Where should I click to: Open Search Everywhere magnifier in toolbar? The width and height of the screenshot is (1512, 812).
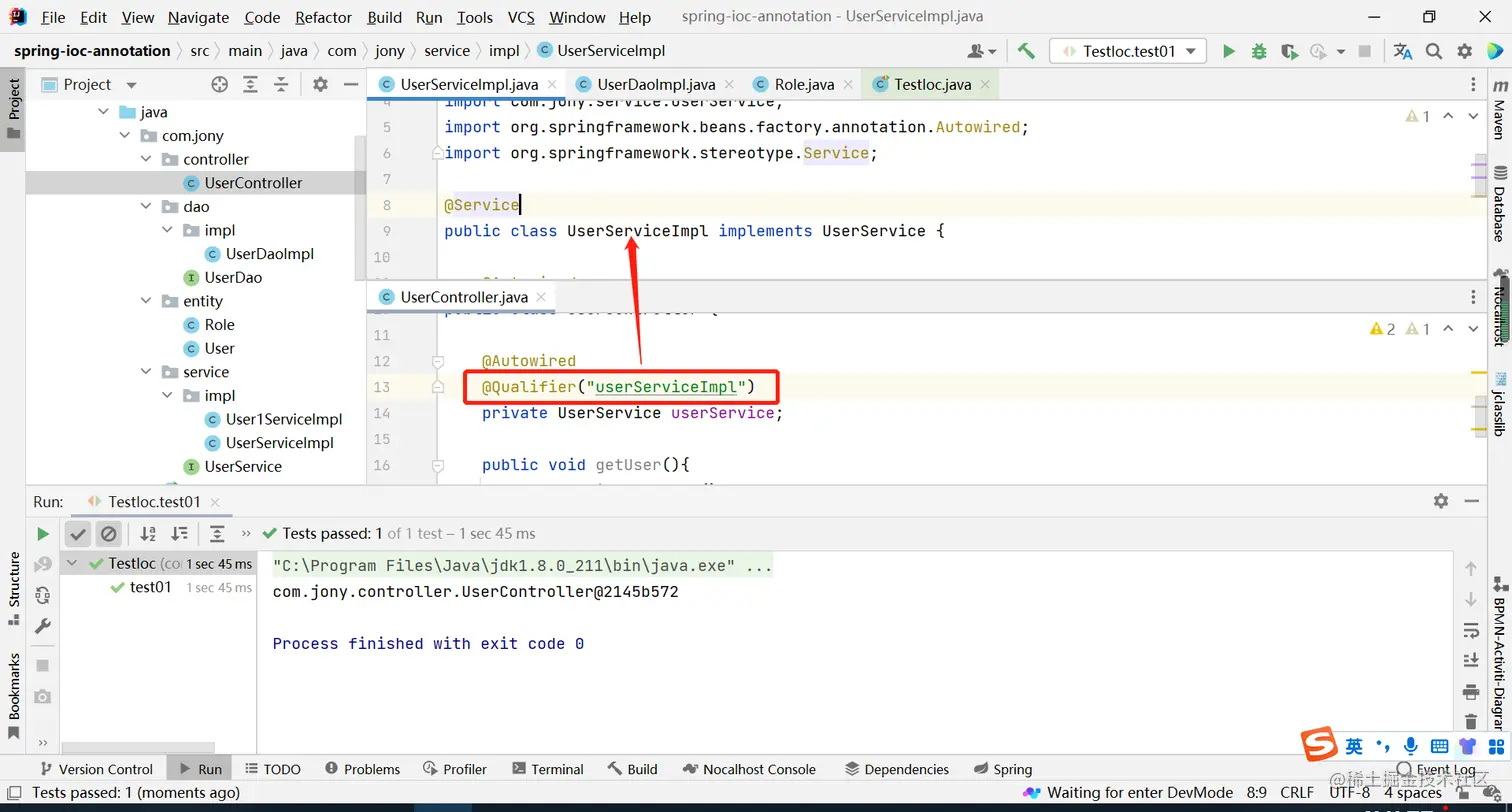click(1434, 51)
